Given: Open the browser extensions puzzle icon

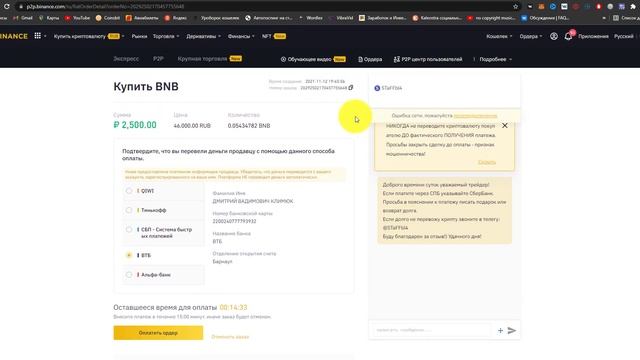Looking at the screenshot, I should tap(633, 7).
